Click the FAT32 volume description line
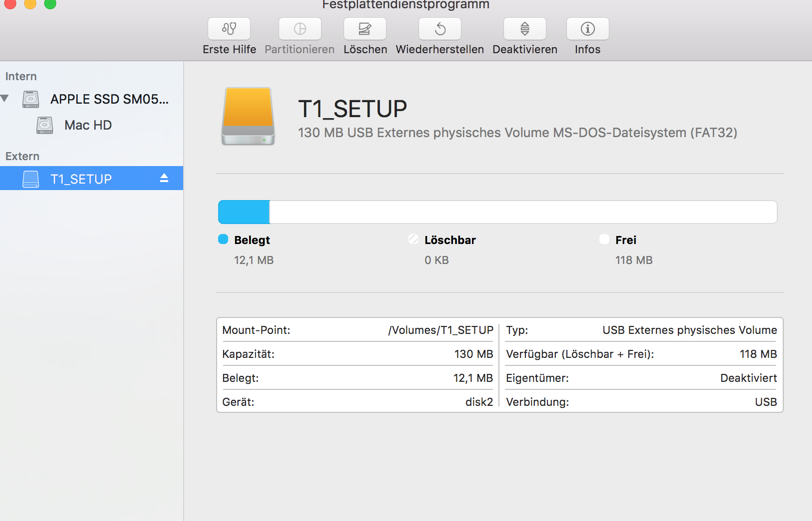 (517, 133)
